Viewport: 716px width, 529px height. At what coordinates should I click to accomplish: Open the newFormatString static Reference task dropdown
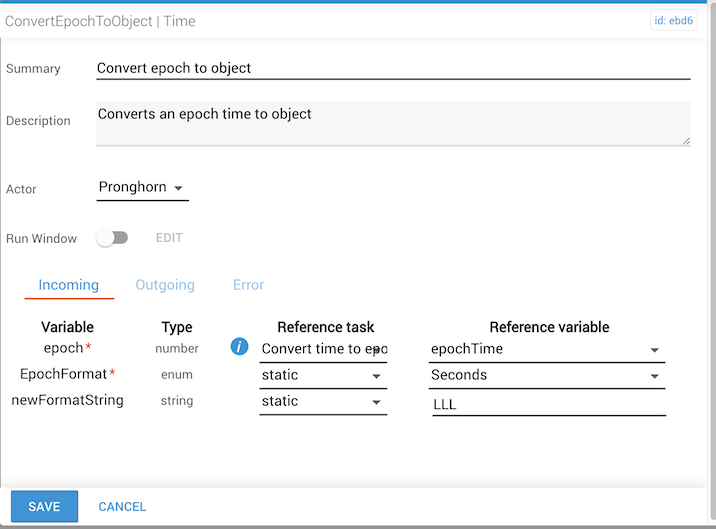(322, 401)
